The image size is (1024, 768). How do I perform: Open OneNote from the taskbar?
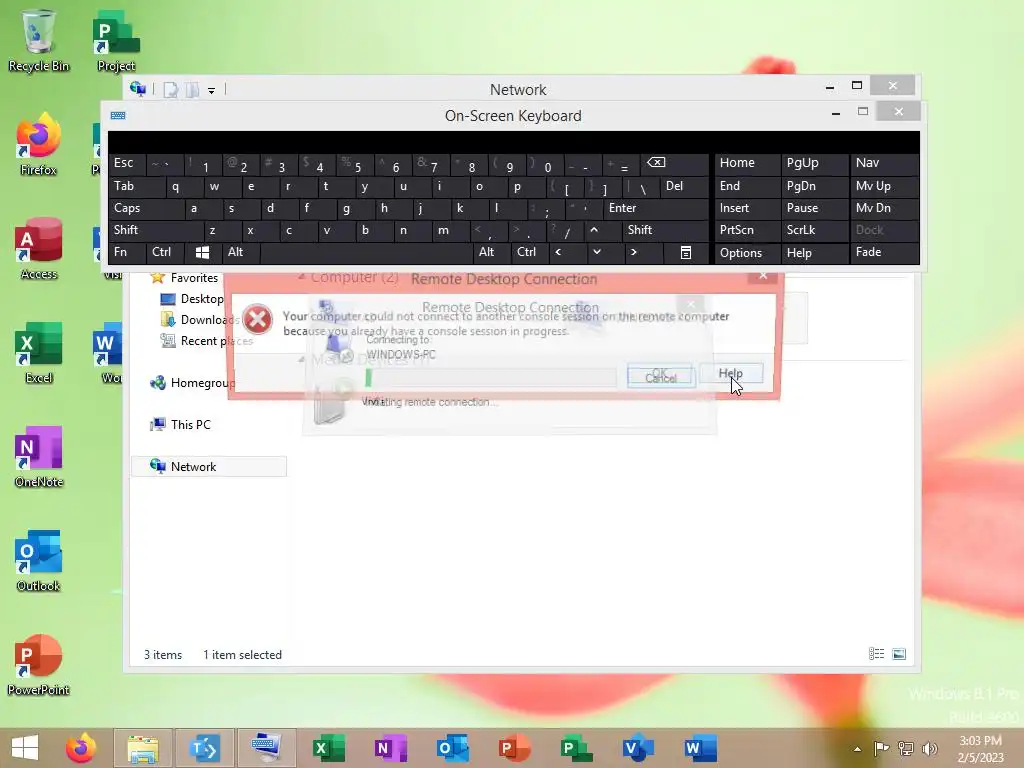tap(391, 748)
